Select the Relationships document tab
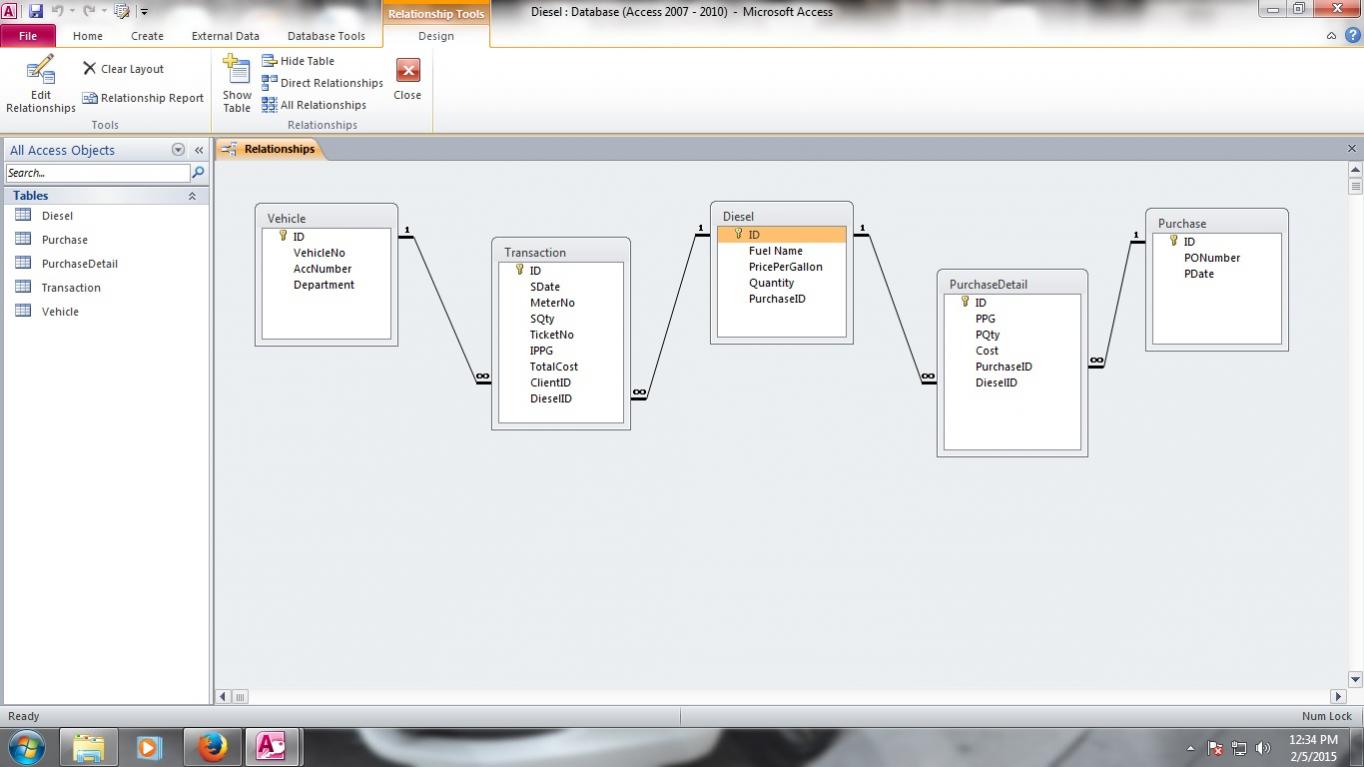 tap(270, 149)
